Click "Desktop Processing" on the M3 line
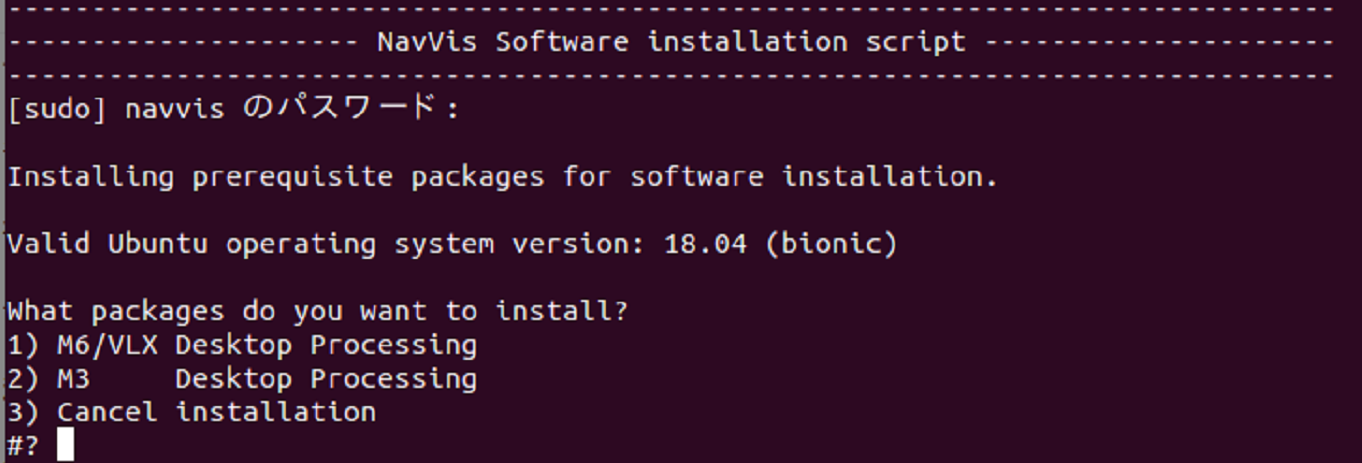 pyautogui.click(x=326, y=379)
